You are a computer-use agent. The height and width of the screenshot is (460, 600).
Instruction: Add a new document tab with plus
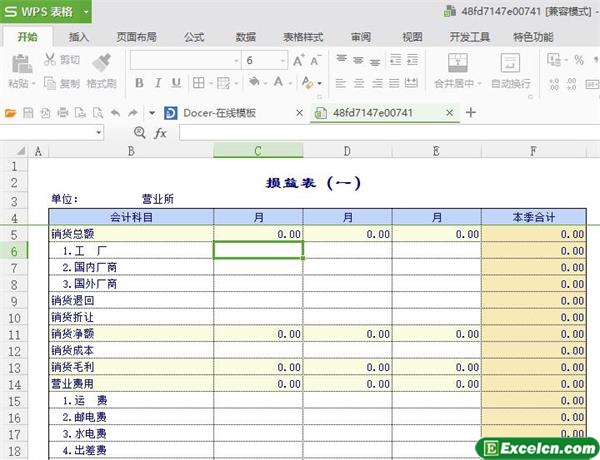[x=471, y=113]
